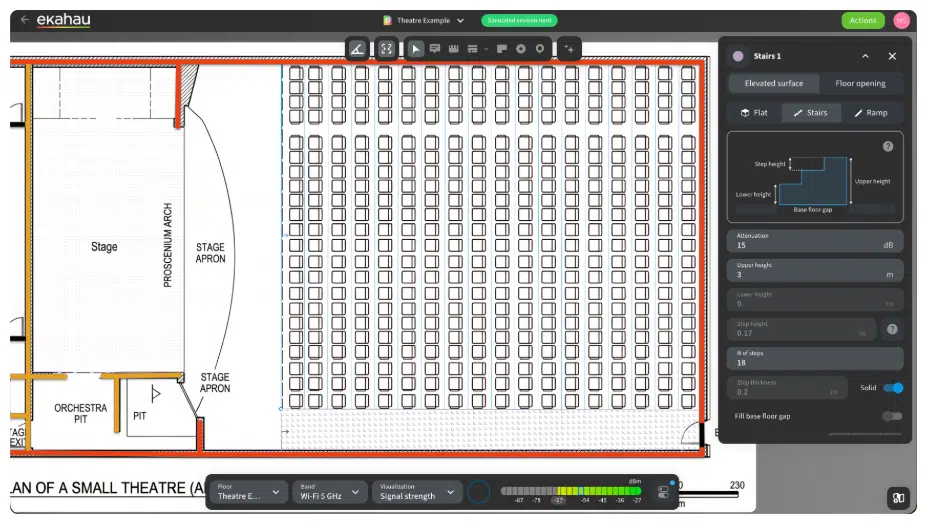925x521 pixels.
Task: Click the help icon beside Step height
Action: (x=892, y=329)
